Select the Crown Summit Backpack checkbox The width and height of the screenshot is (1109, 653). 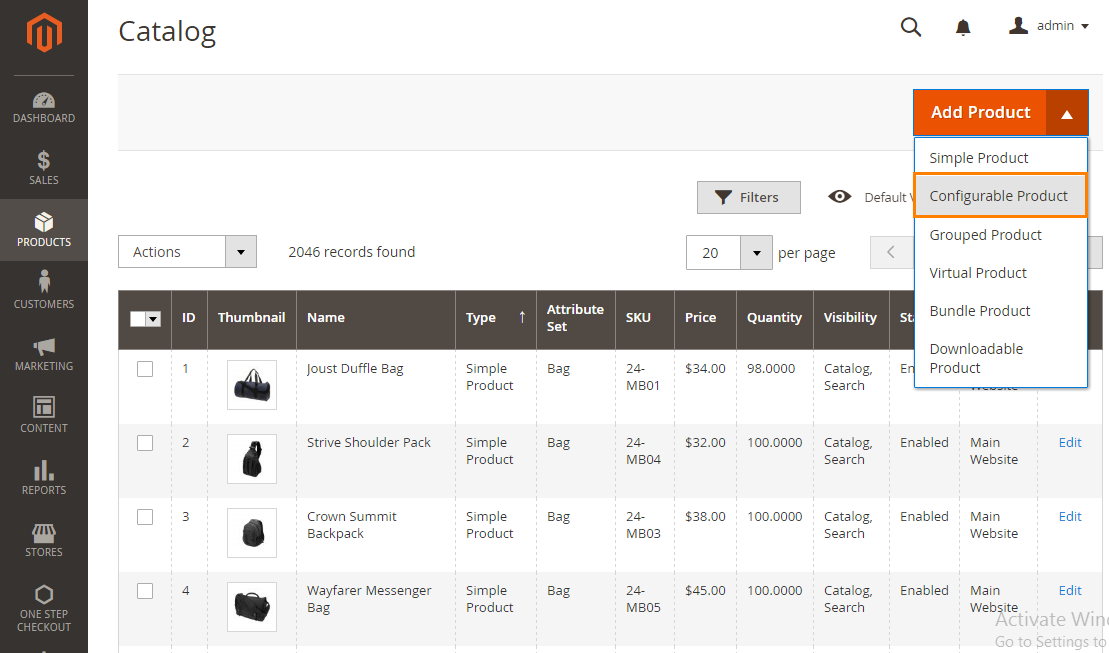(x=145, y=516)
